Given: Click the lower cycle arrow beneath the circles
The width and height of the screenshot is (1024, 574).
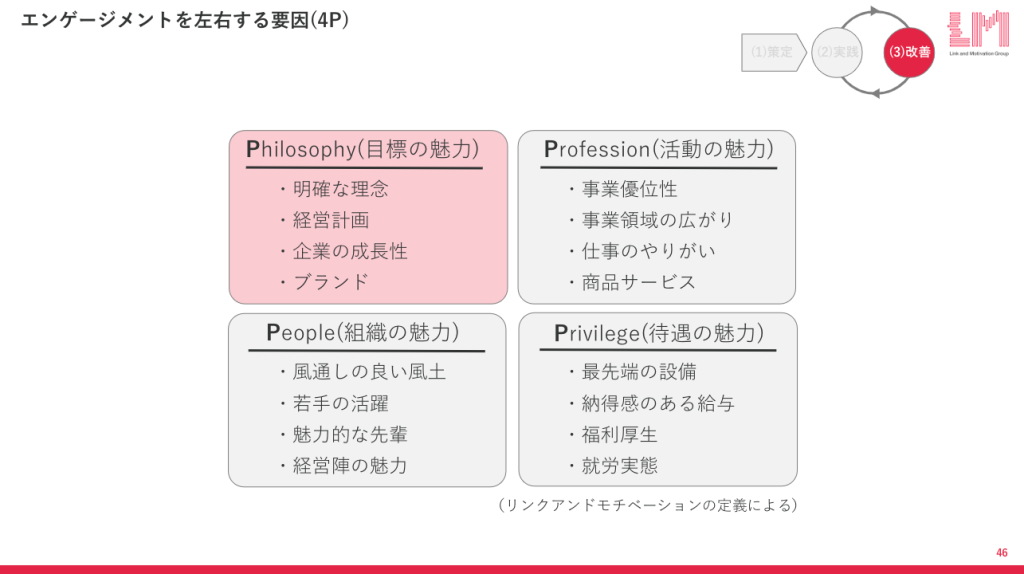Looking at the screenshot, I should 873,88.
